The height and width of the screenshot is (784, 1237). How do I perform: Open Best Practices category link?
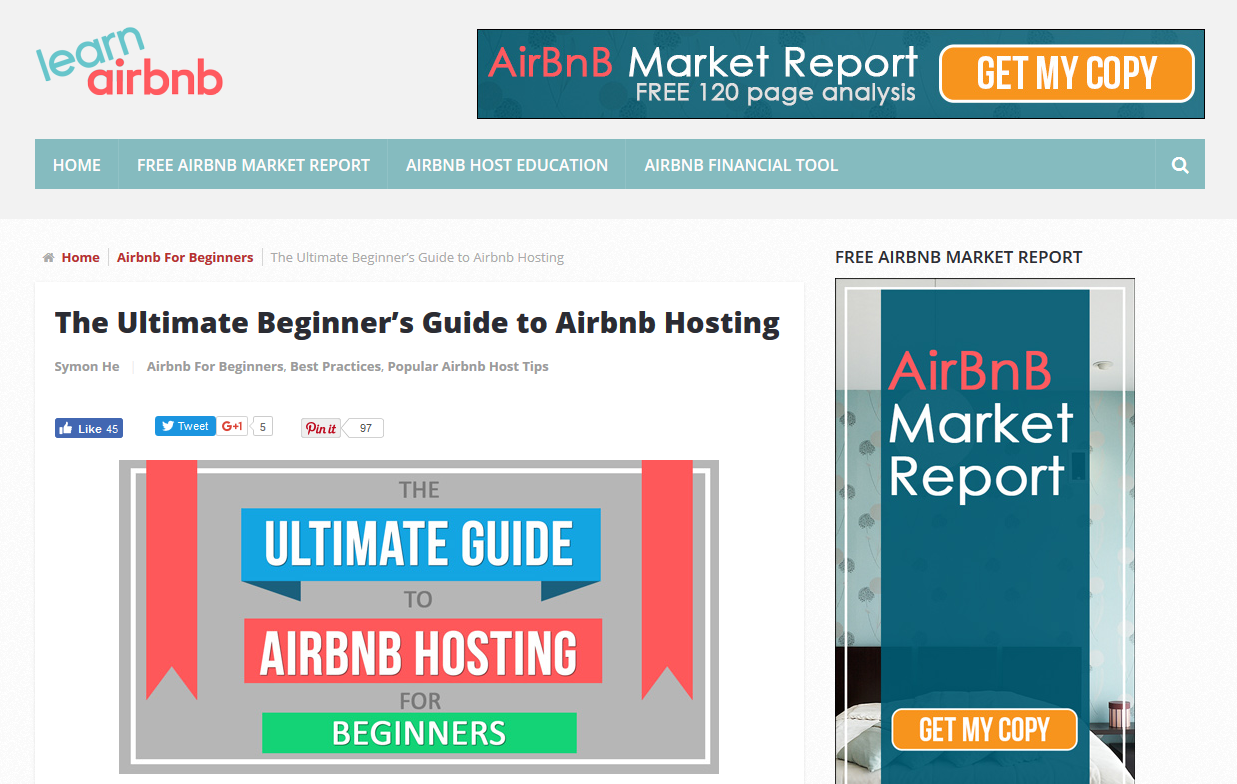(335, 367)
